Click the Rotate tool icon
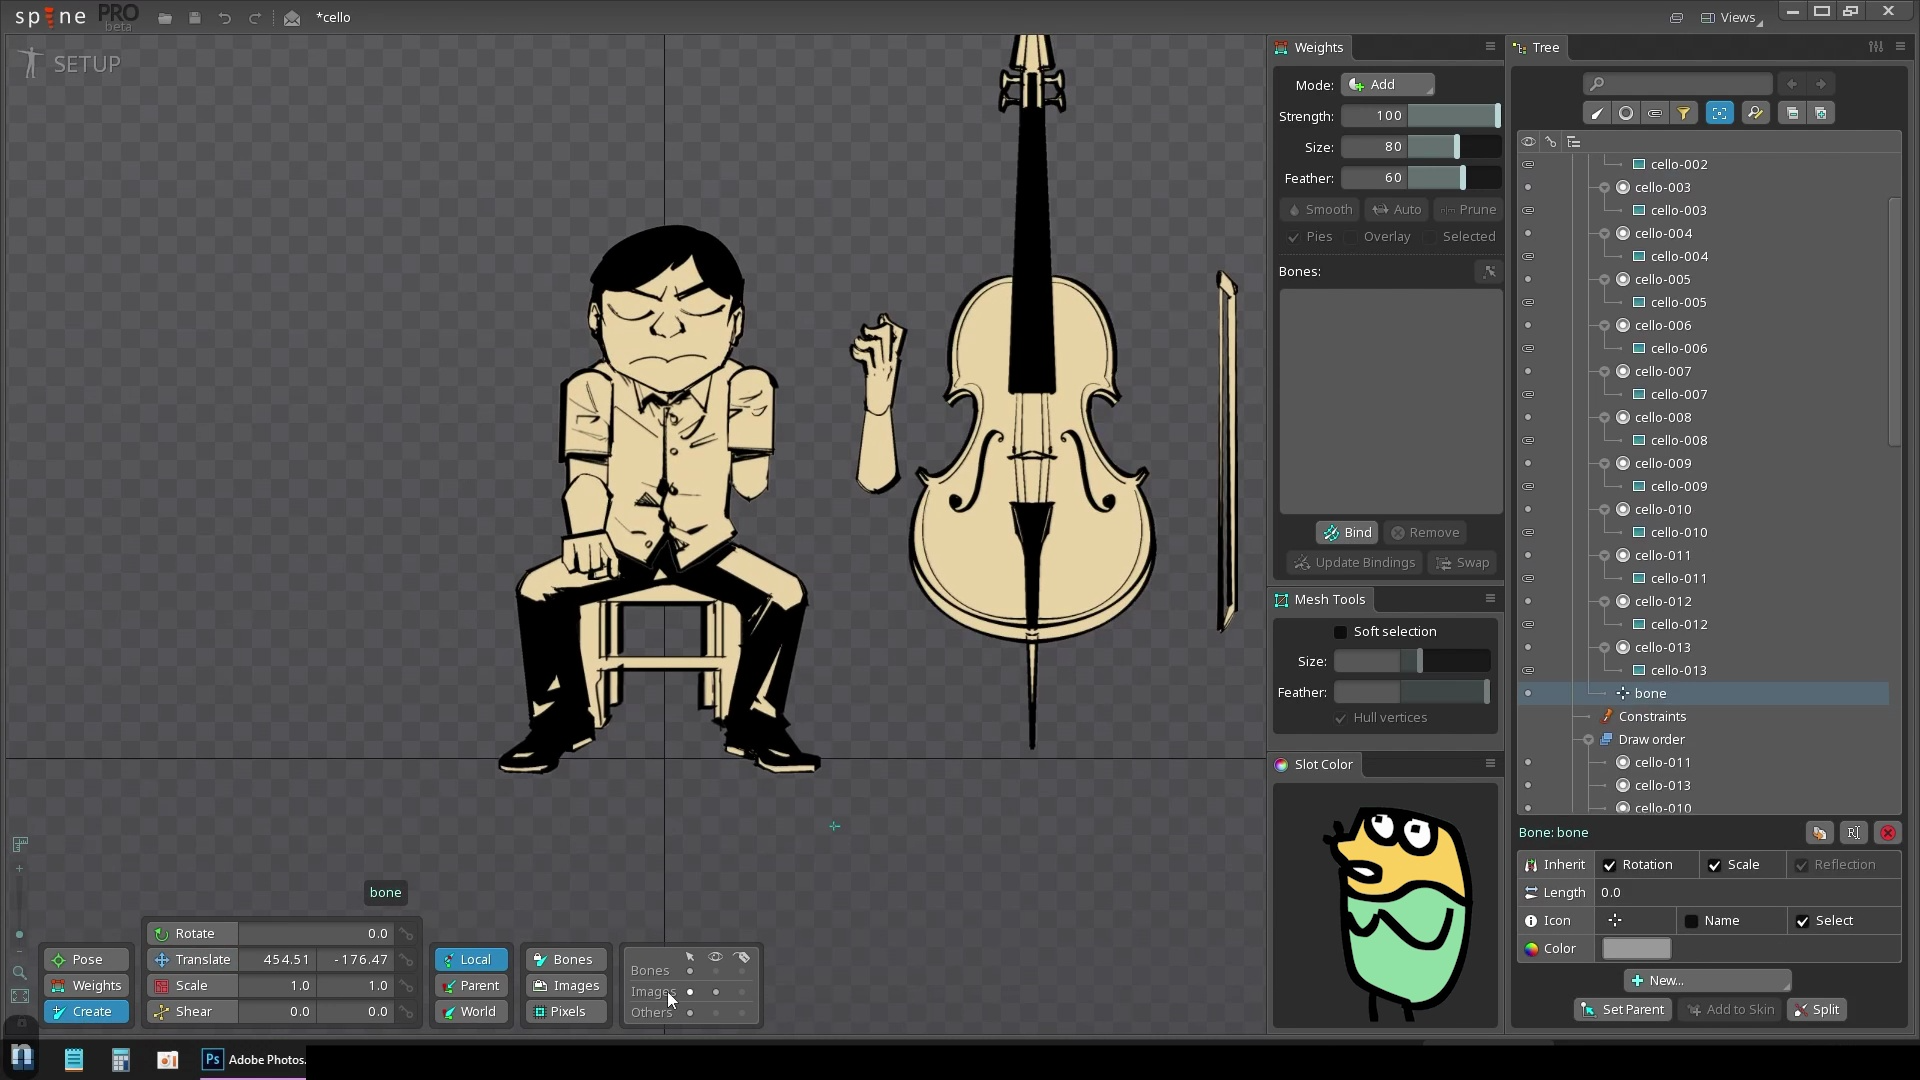Viewport: 1920px width, 1080px height. coord(161,933)
